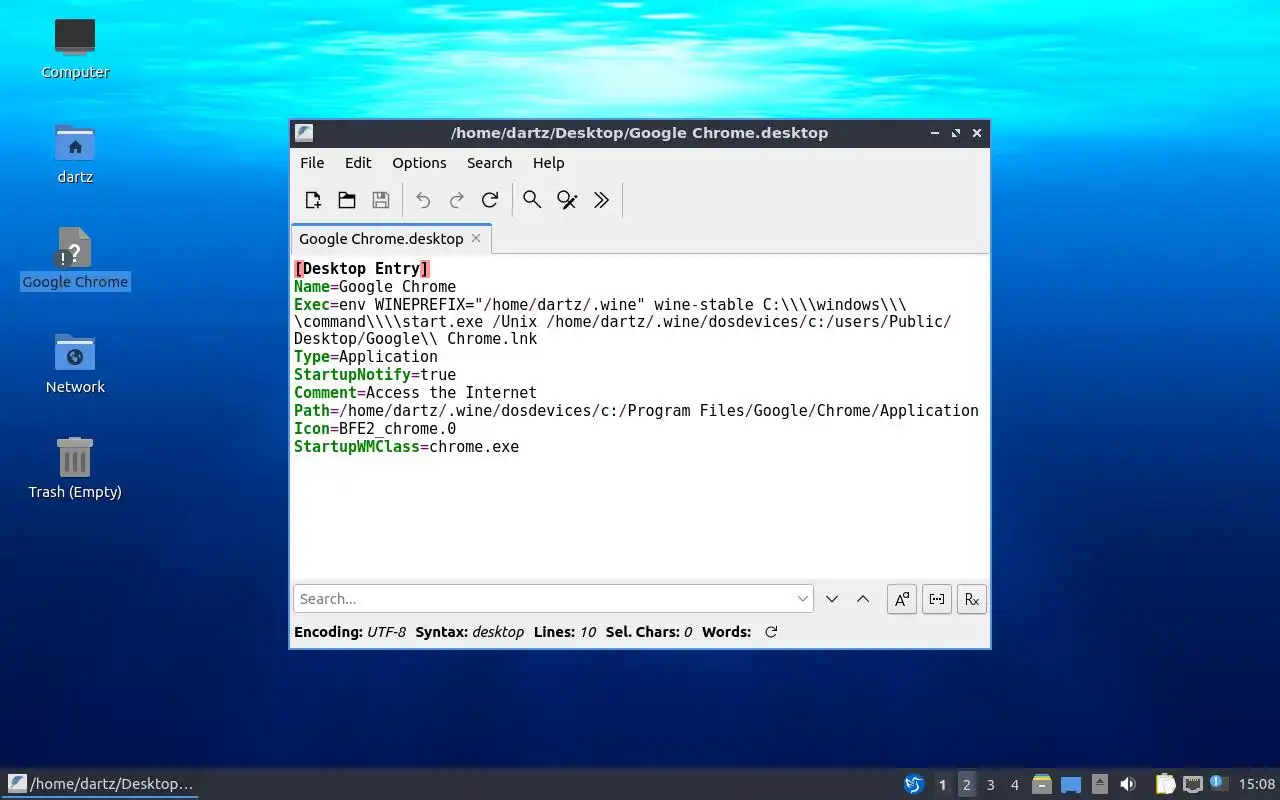The width and height of the screenshot is (1280, 800).
Task: Click the Type=Application line
Action: tap(366, 357)
